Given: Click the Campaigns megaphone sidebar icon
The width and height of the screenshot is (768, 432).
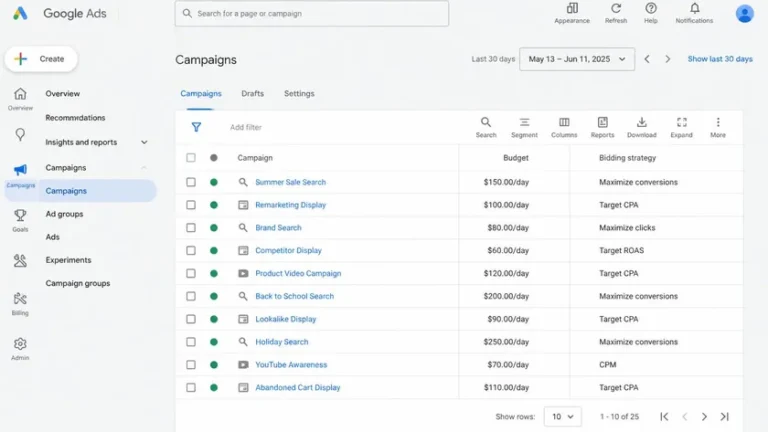Looking at the screenshot, I should (x=20, y=169).
